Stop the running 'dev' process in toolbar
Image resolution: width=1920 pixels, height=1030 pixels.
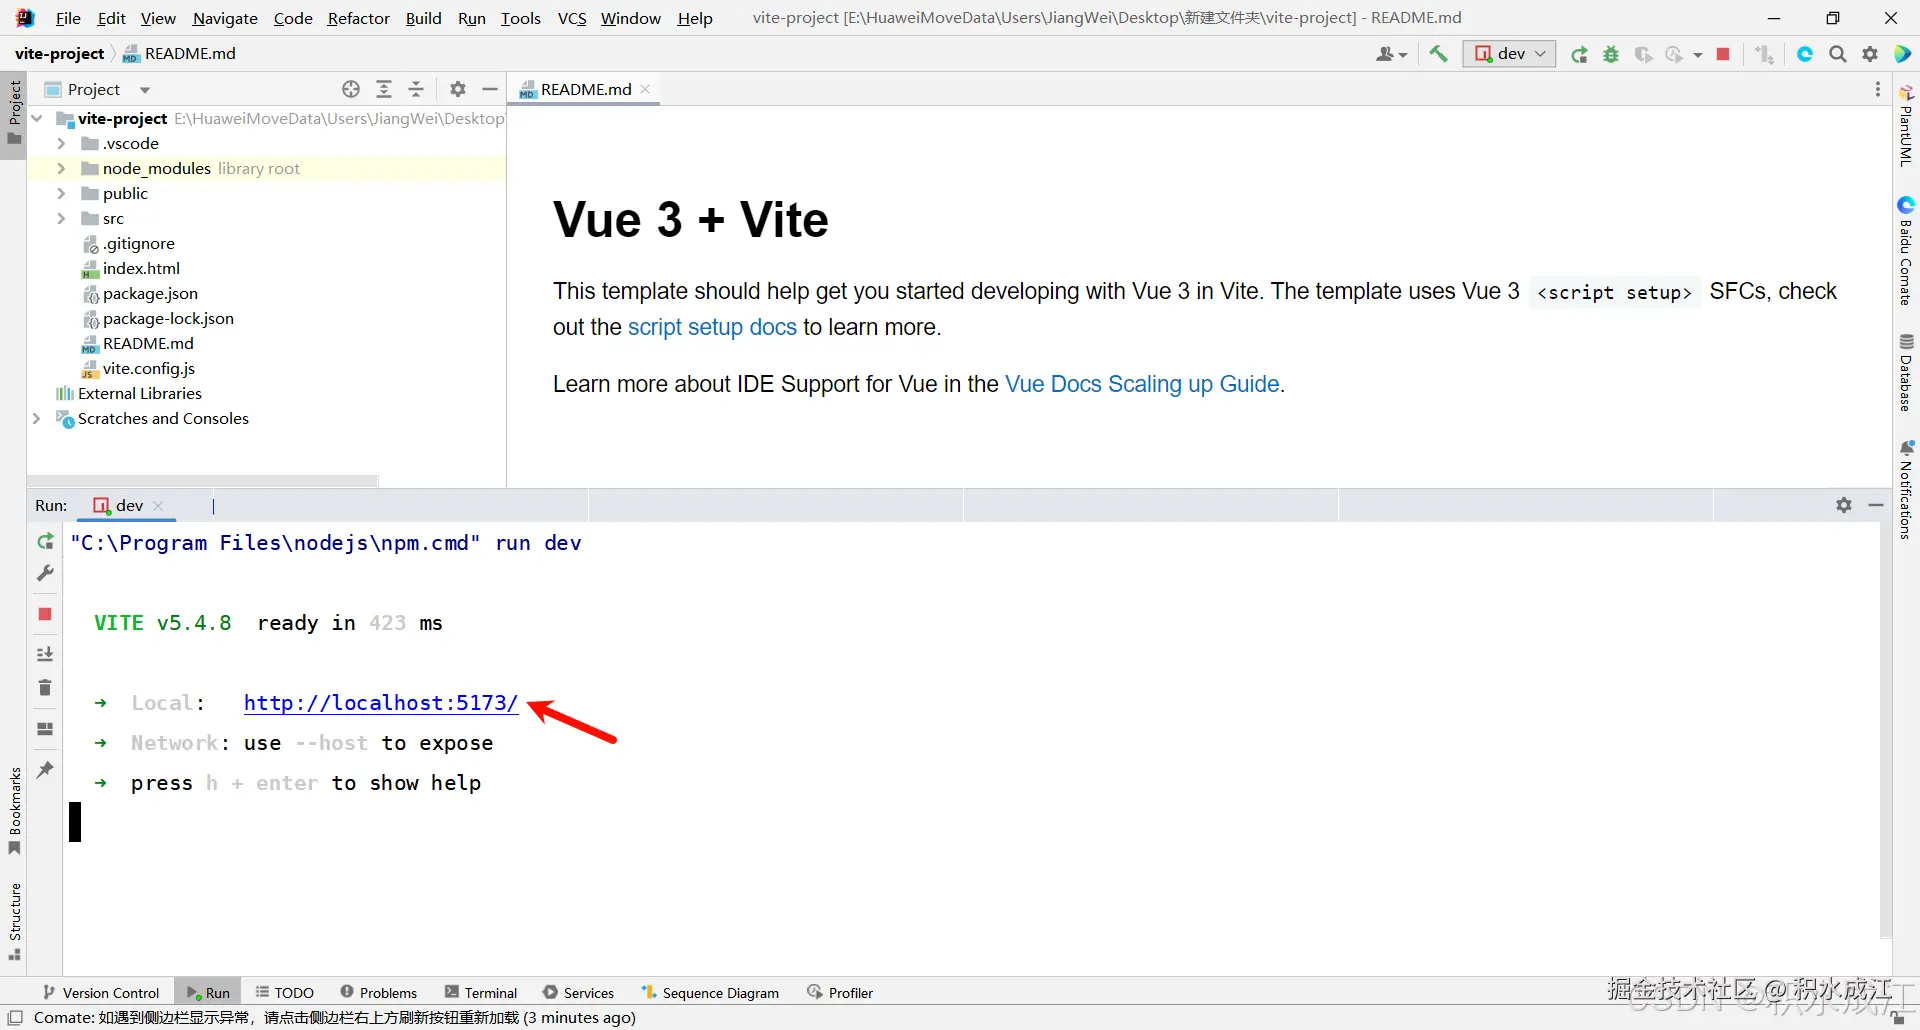(1723, 54)
